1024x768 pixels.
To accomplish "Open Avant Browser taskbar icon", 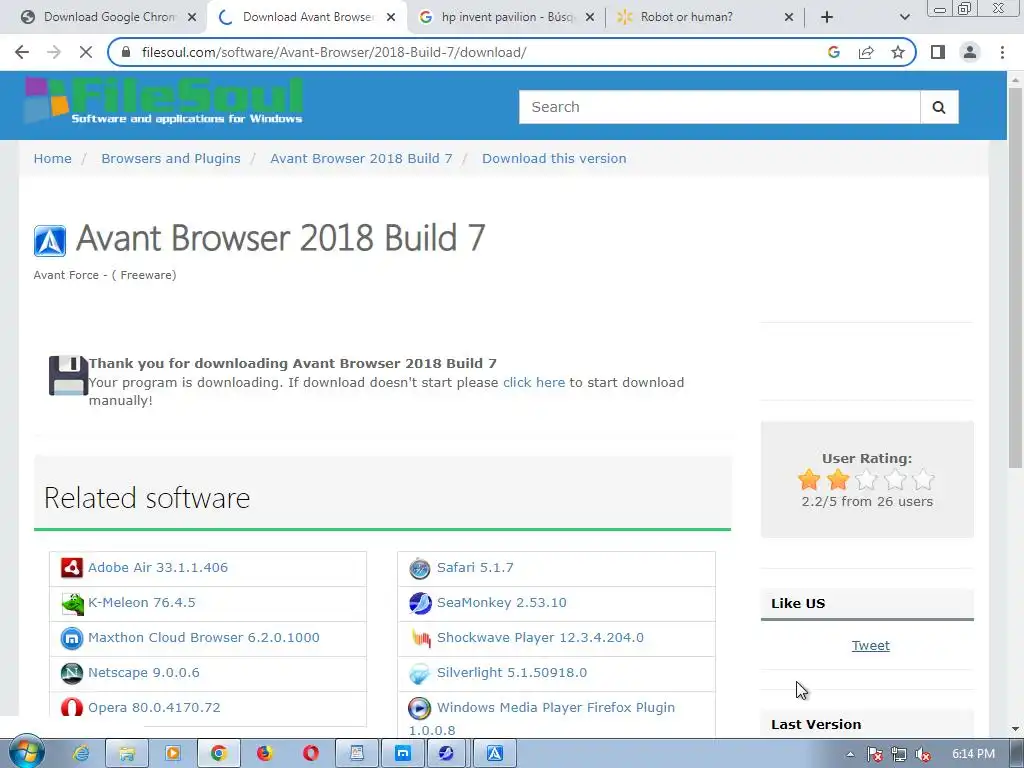I will pyautogui.click(x=494, y=754).
